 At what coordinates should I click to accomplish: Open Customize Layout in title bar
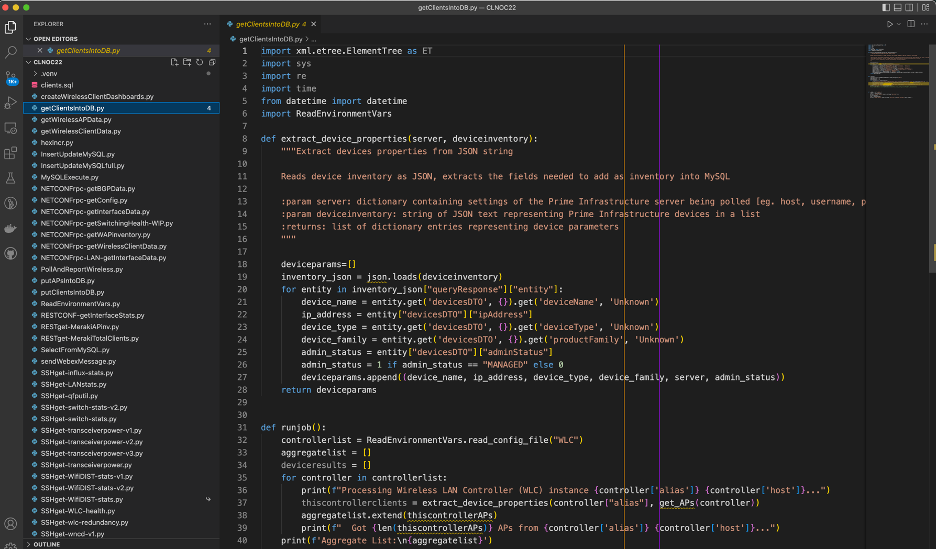click(925, 8)
